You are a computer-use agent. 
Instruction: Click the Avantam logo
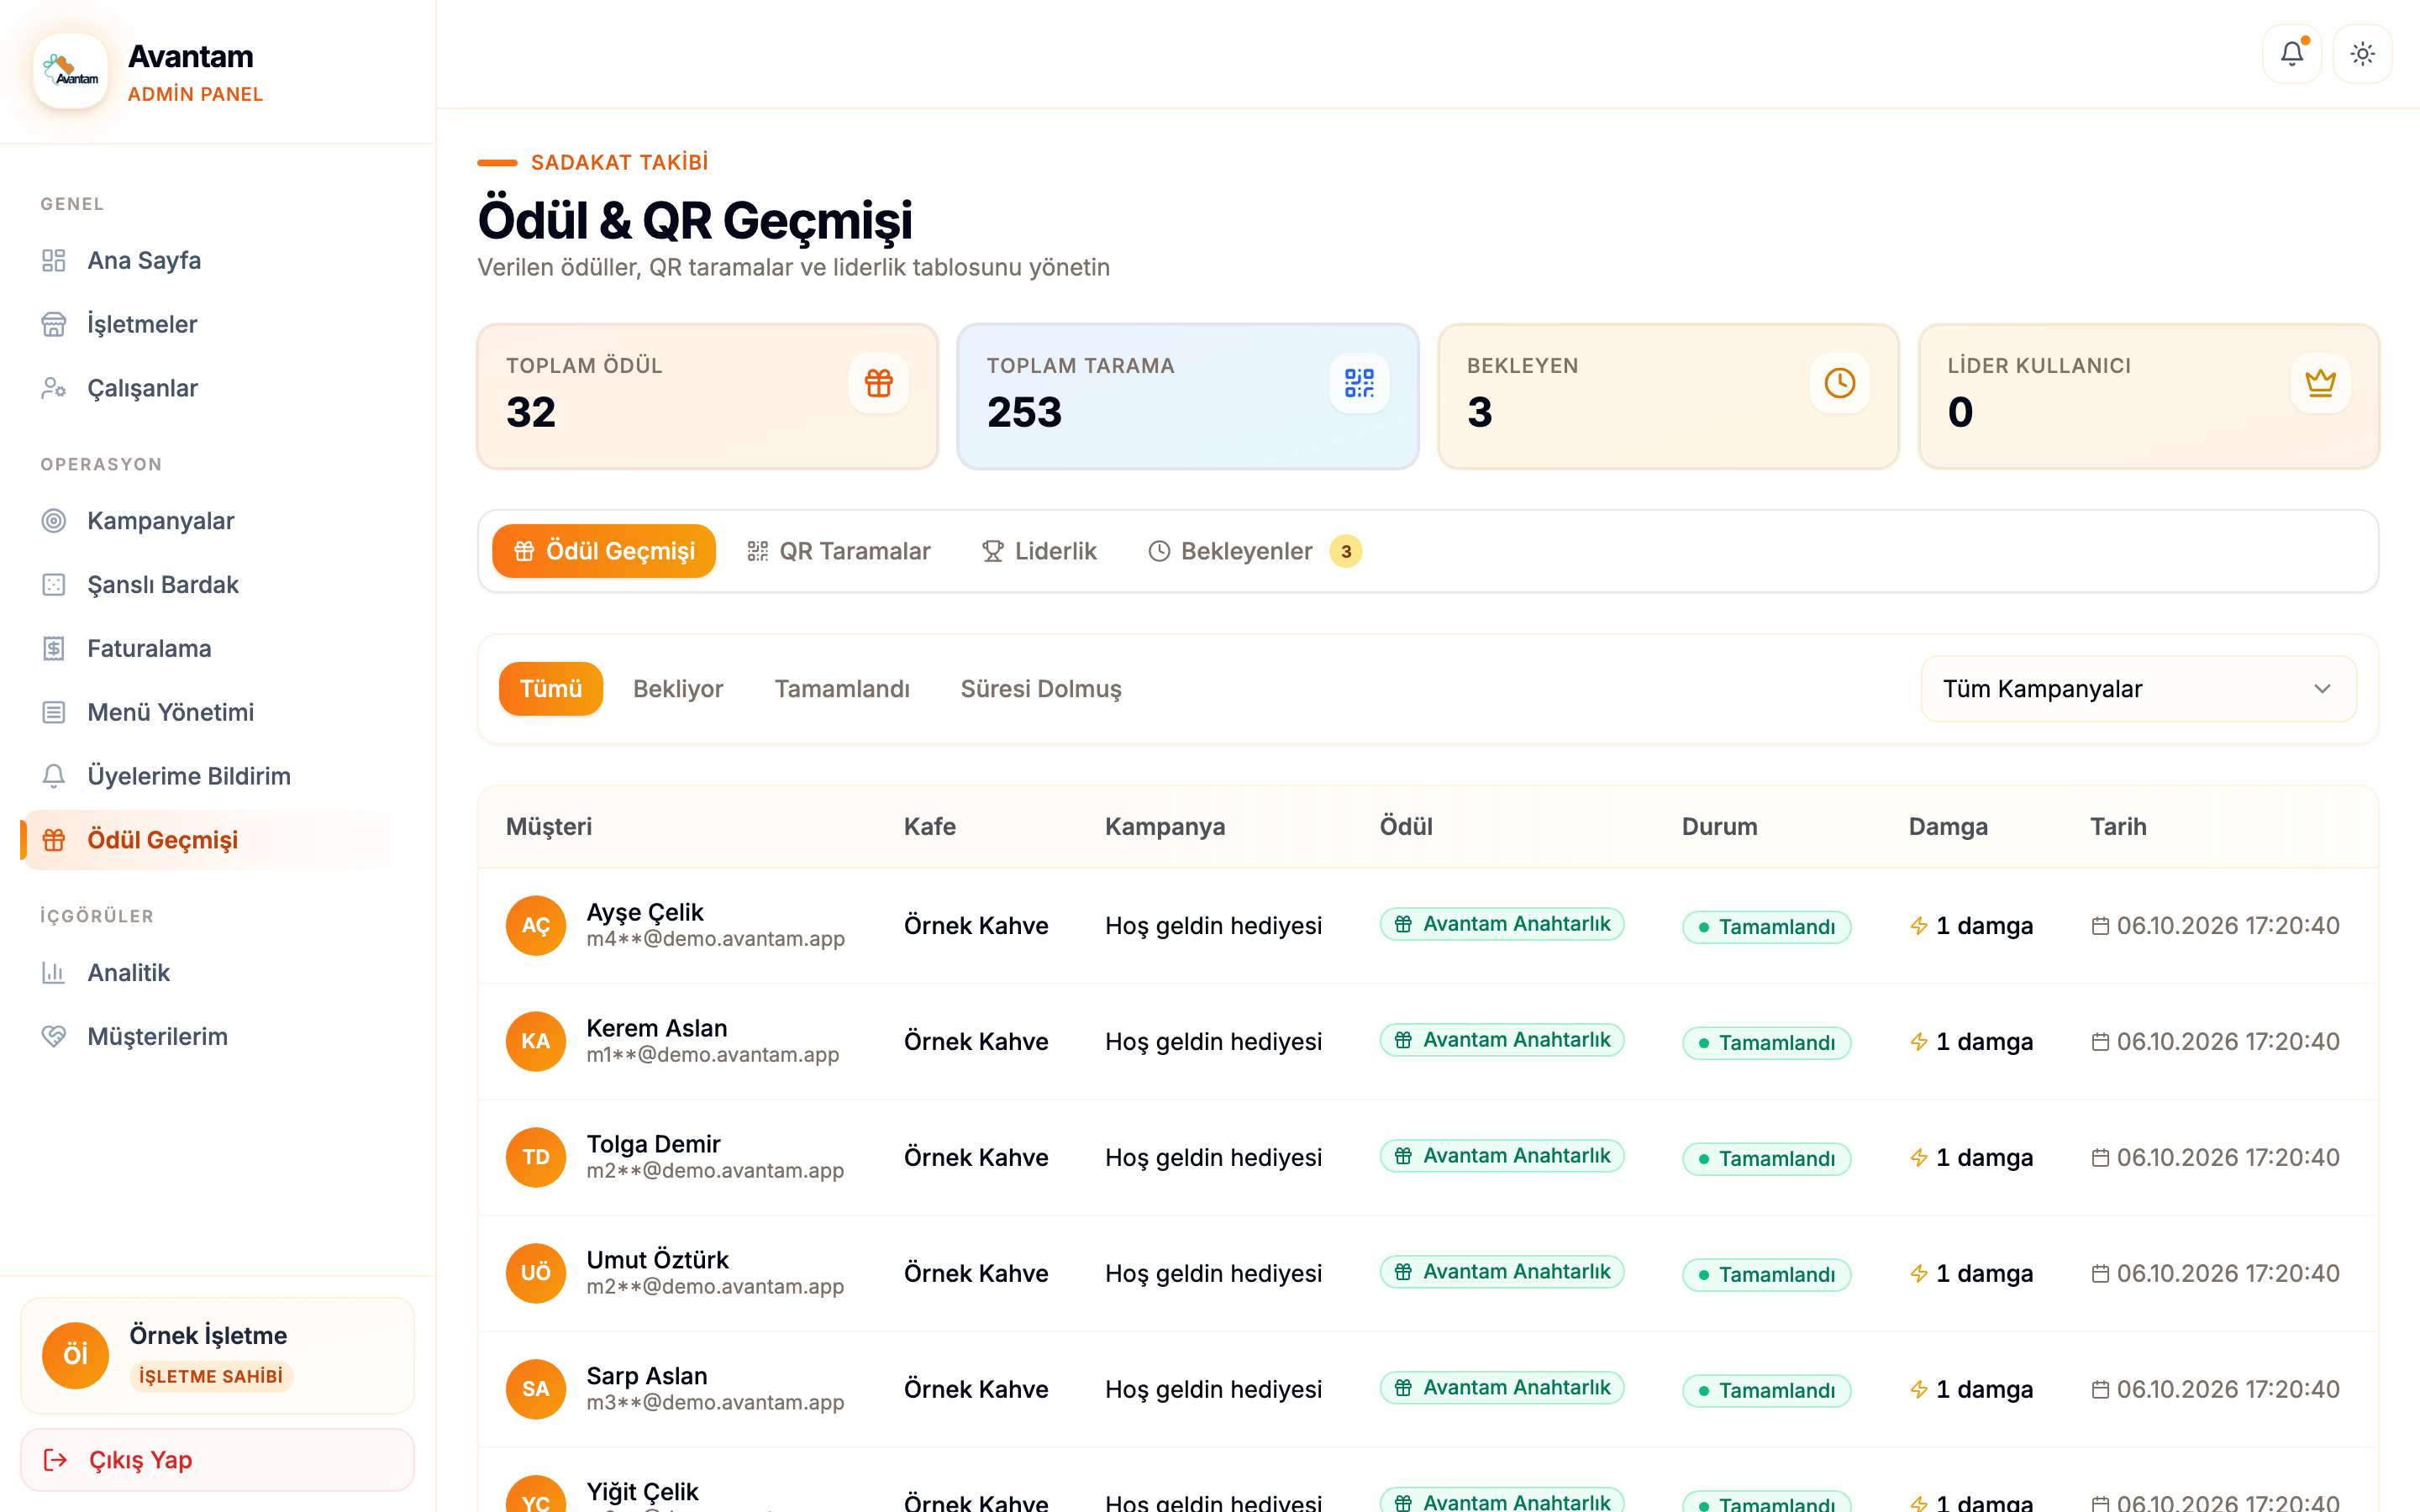pyautogui.click(x=70, y=71)
